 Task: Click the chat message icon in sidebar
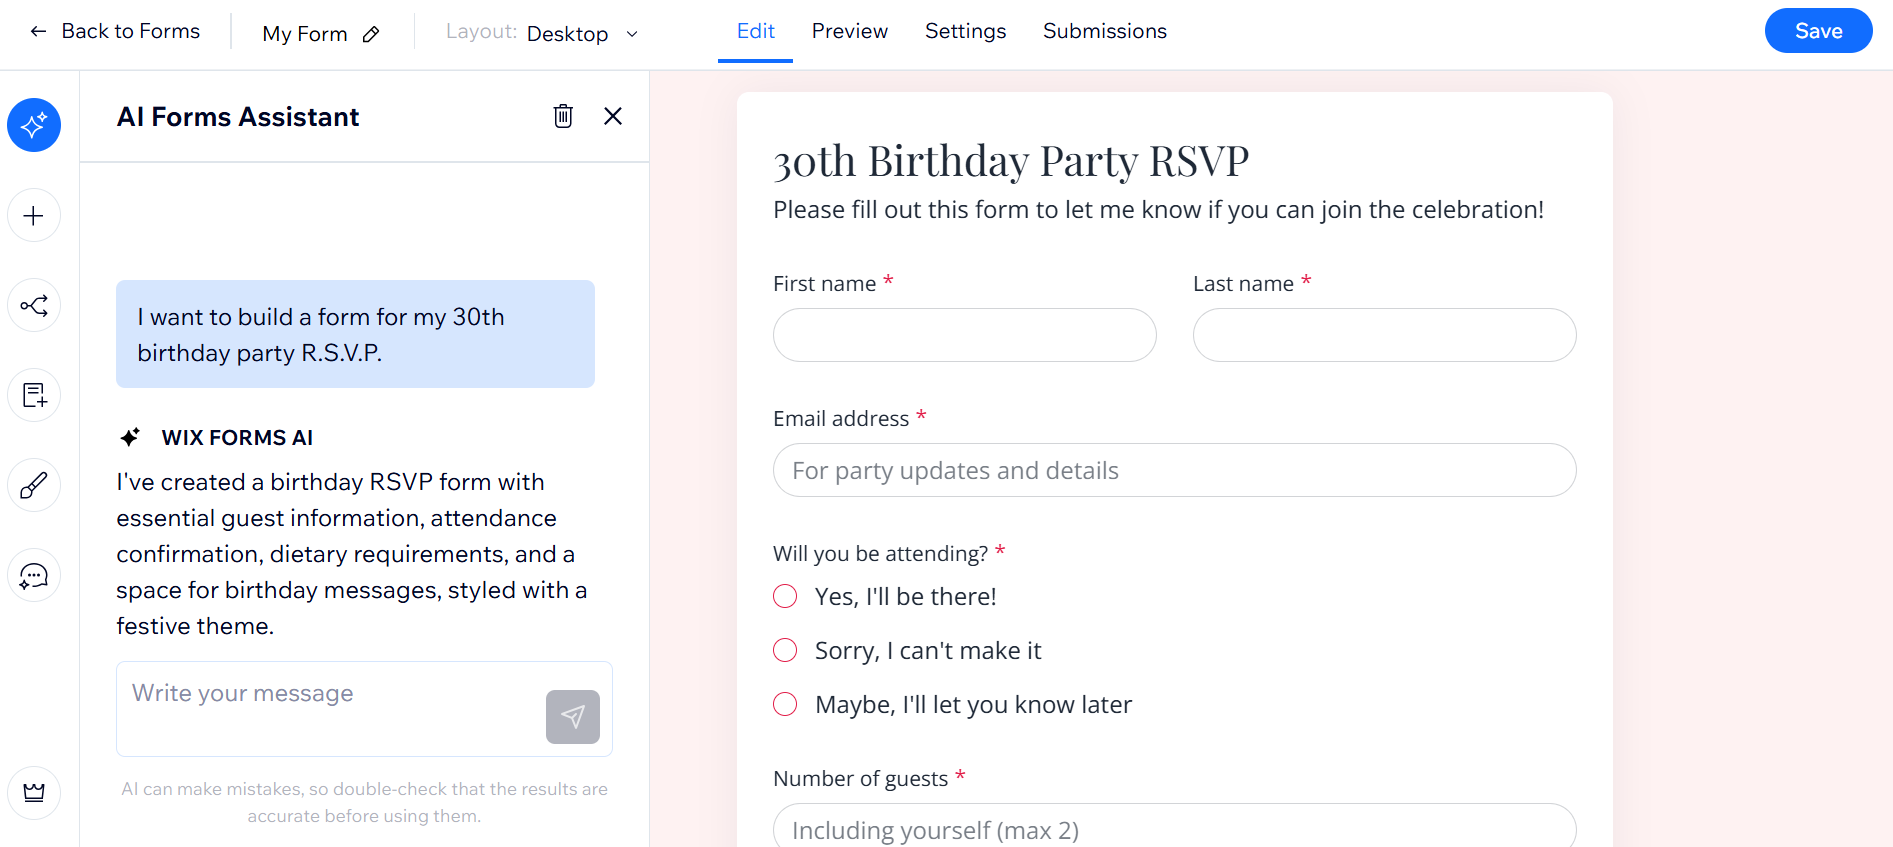coord(34,576)
